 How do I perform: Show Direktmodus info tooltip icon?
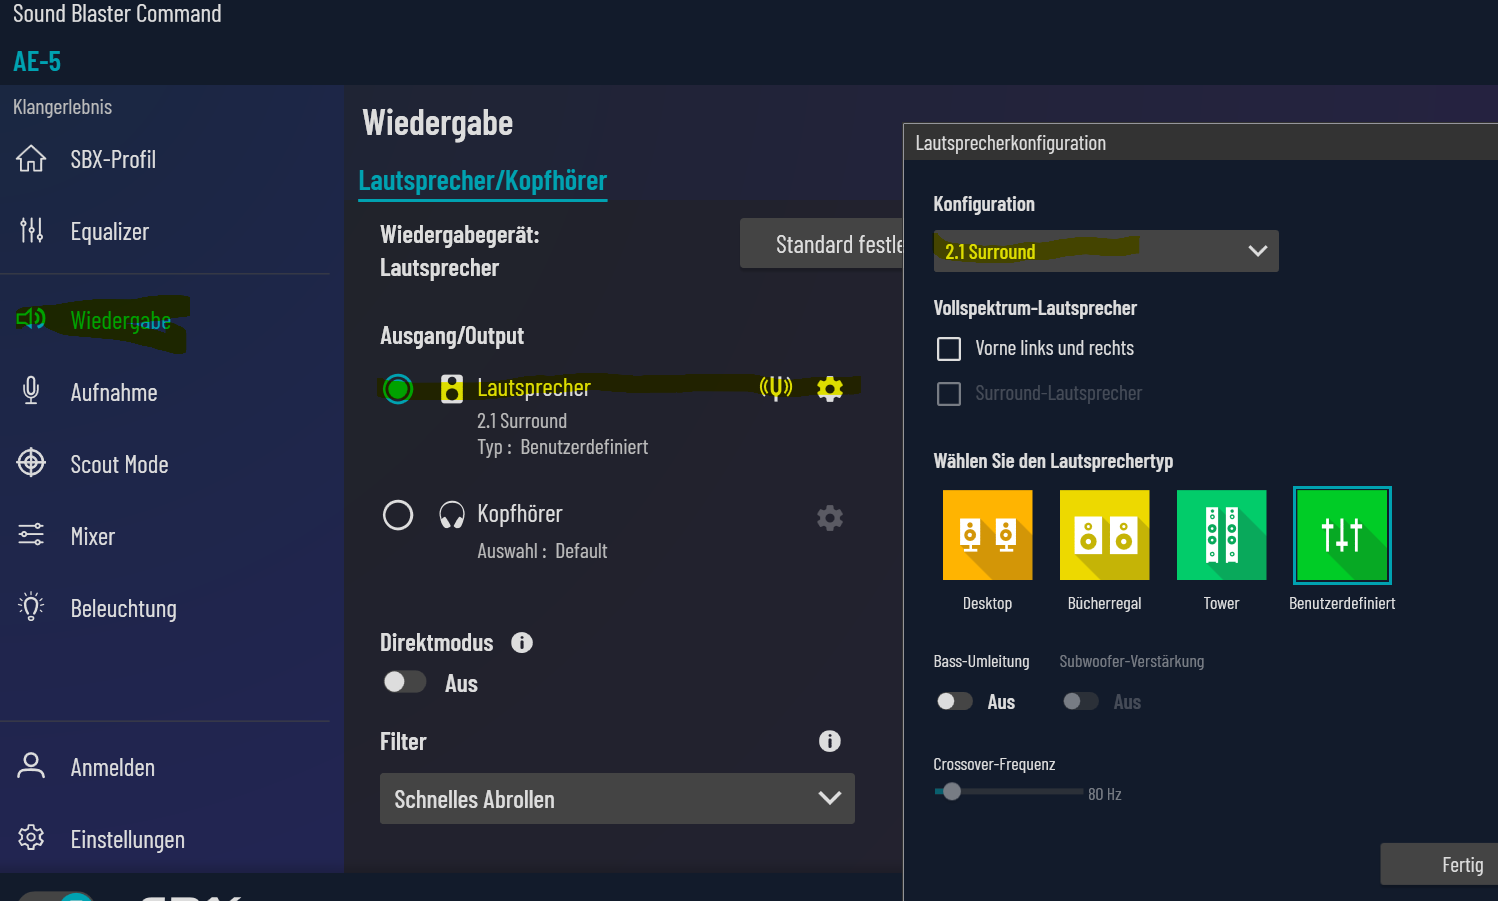(522, 643)
